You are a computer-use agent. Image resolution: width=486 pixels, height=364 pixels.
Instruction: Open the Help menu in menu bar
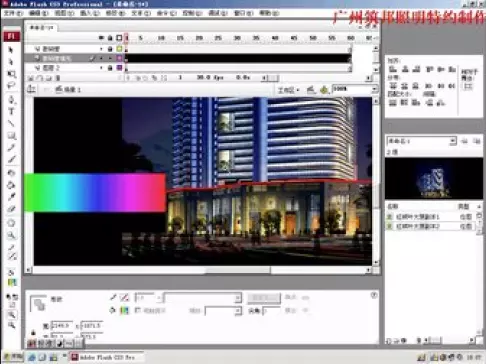click(x=269, y=13)
